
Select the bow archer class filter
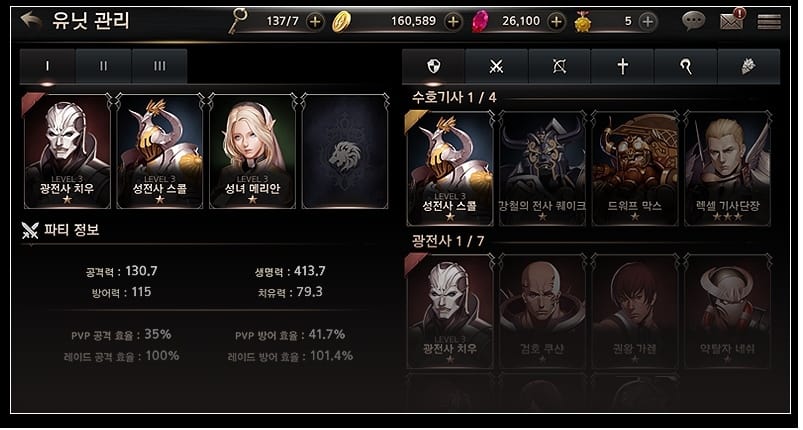(559, 66)
